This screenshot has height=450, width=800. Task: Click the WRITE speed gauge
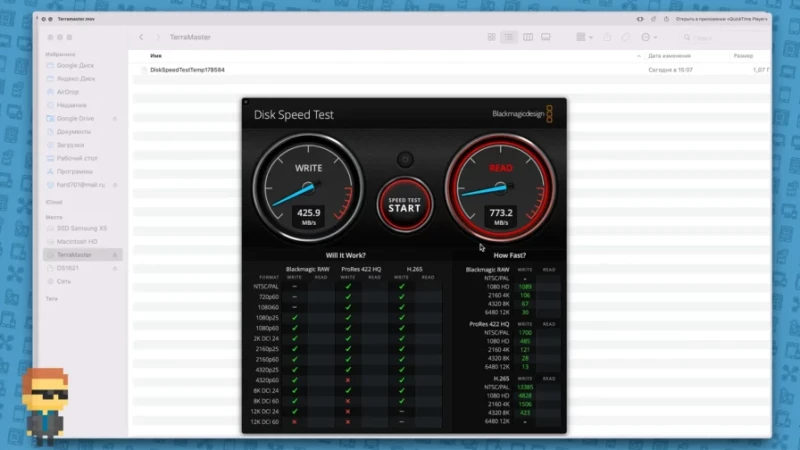tap(308, 188)
